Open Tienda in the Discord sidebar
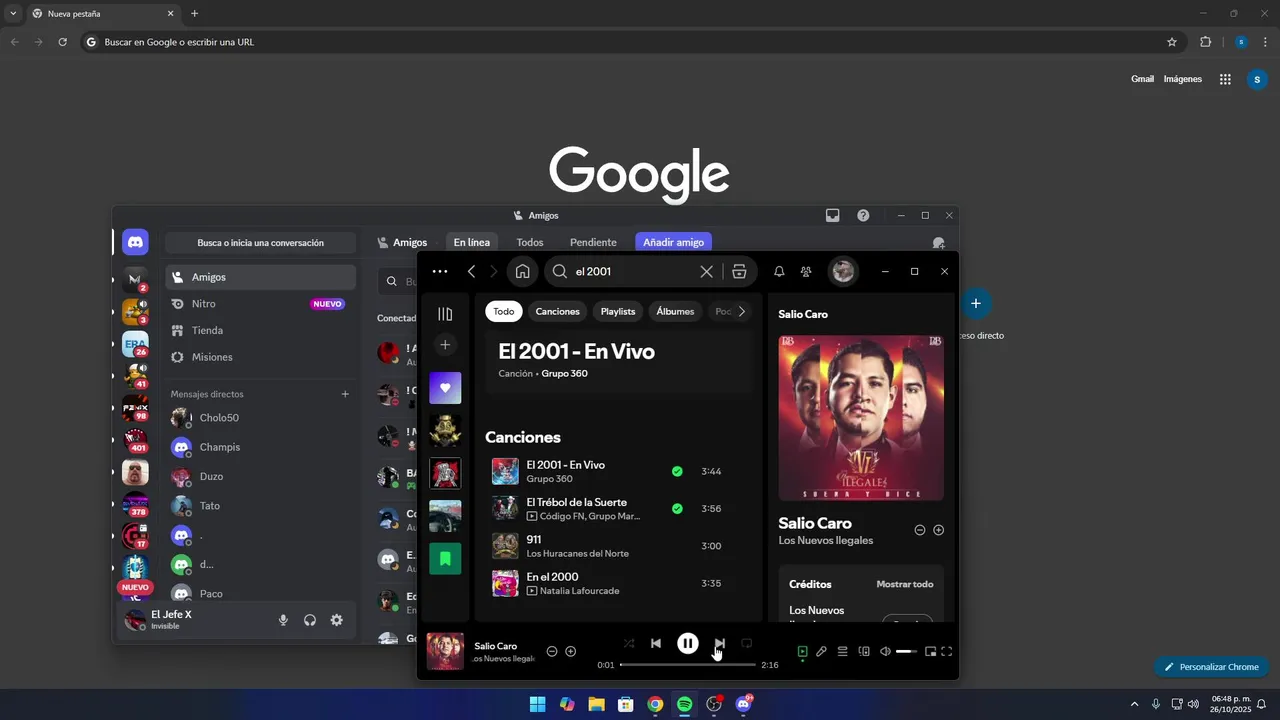 [x=260, y=331]
